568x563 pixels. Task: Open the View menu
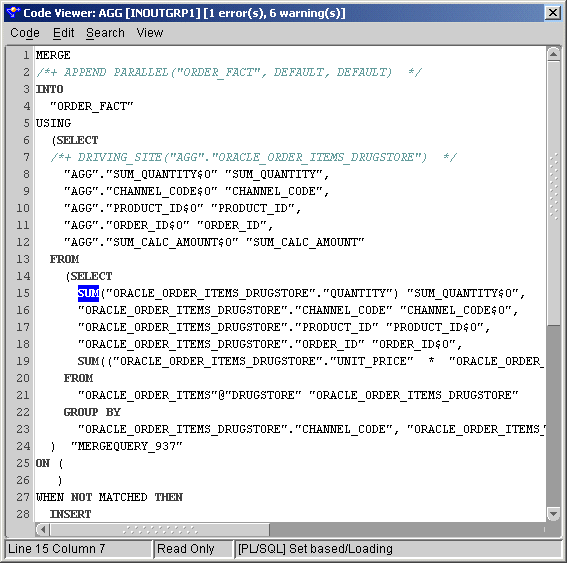click(x=150, y=33)
